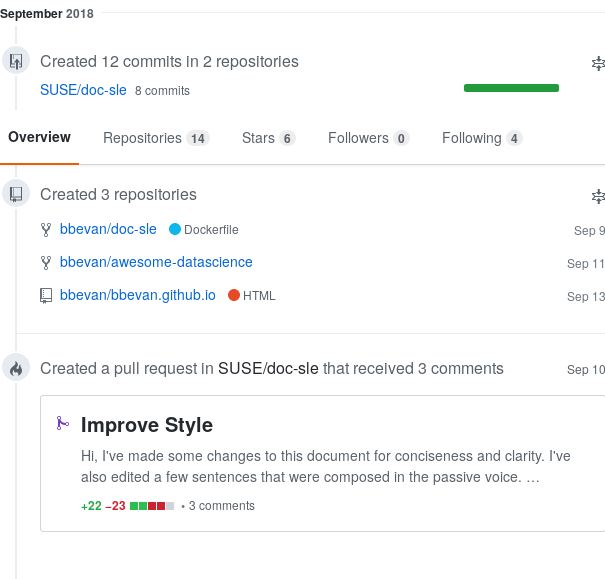Click the commits push icon in timeline

pyautogui.click(x=16, y=61)
